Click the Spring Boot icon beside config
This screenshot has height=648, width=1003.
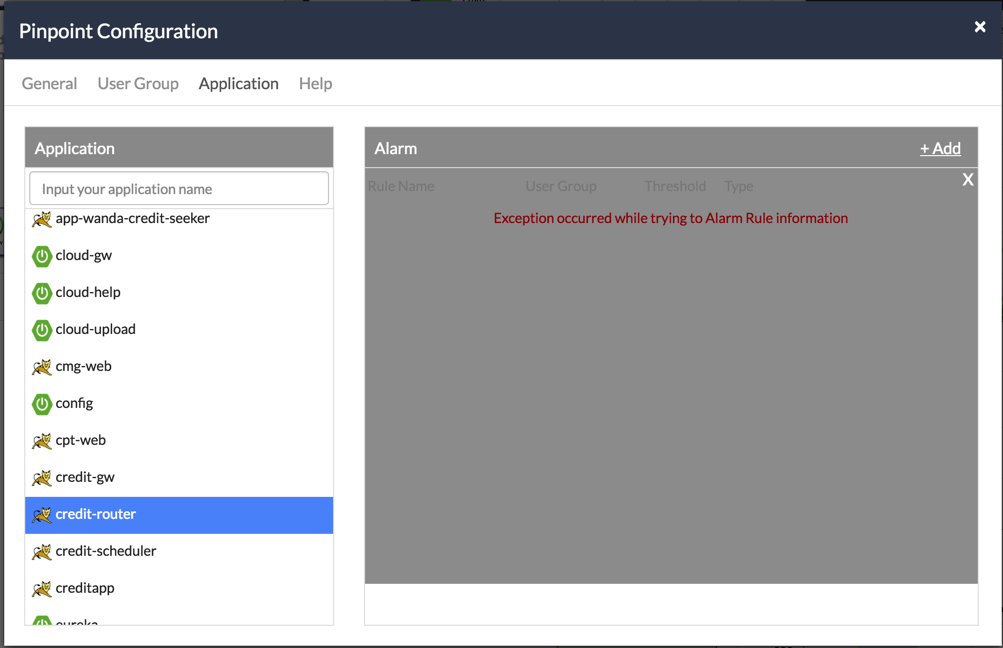[42, 404]
